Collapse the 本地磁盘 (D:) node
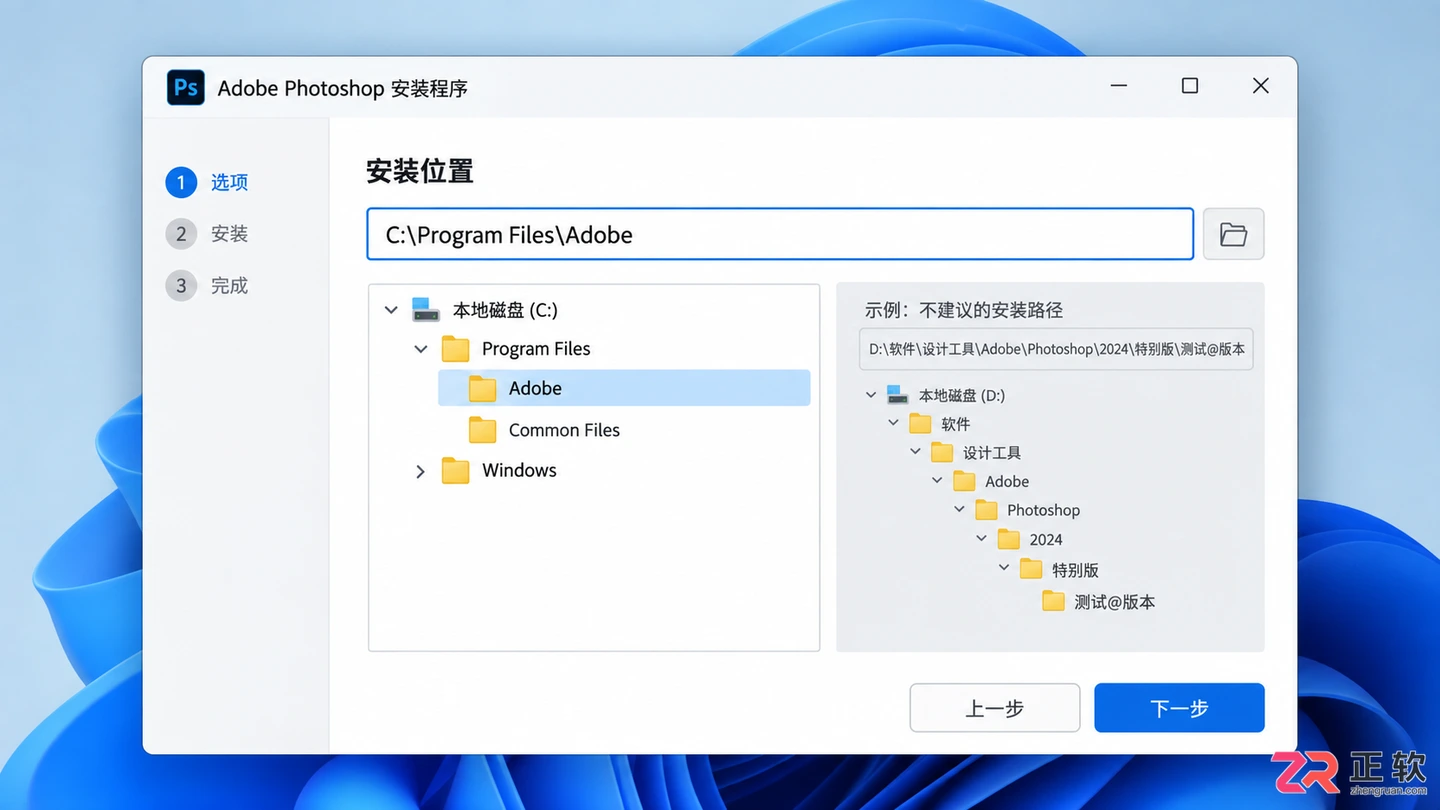Viewport: 1440px width, 810px height. pos(871,395)
